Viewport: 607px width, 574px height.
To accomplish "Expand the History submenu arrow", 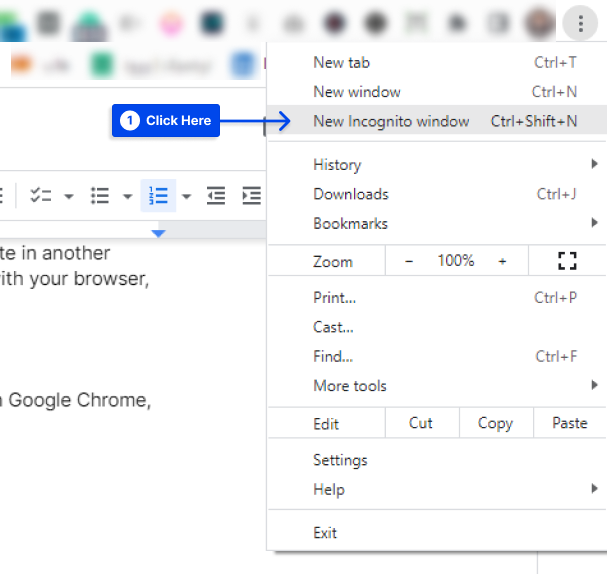I will [x=595, y=164].
